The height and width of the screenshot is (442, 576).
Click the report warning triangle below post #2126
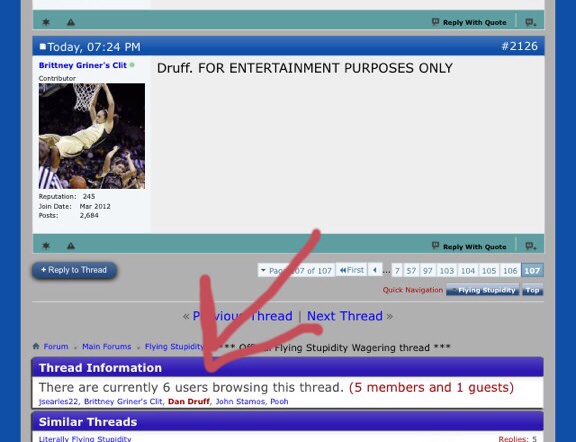71,246
